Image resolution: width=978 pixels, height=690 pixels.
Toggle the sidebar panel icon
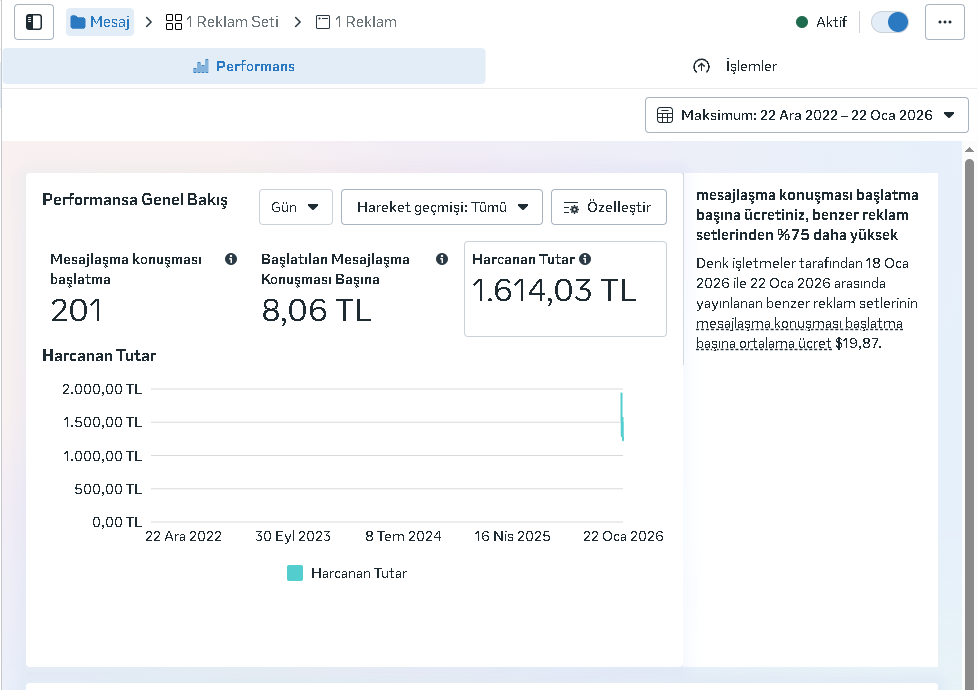[34, 22]
